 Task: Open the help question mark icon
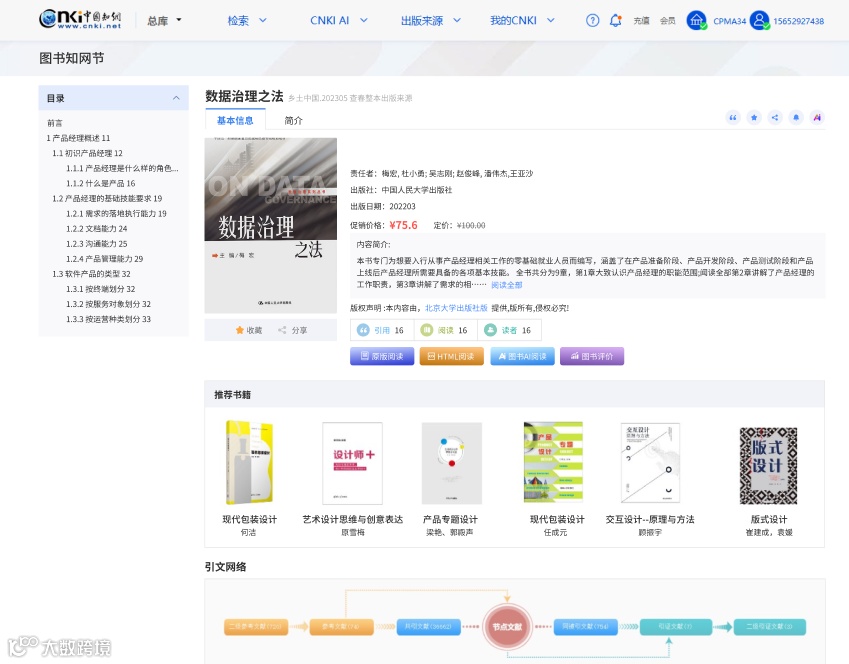point(592,21)
